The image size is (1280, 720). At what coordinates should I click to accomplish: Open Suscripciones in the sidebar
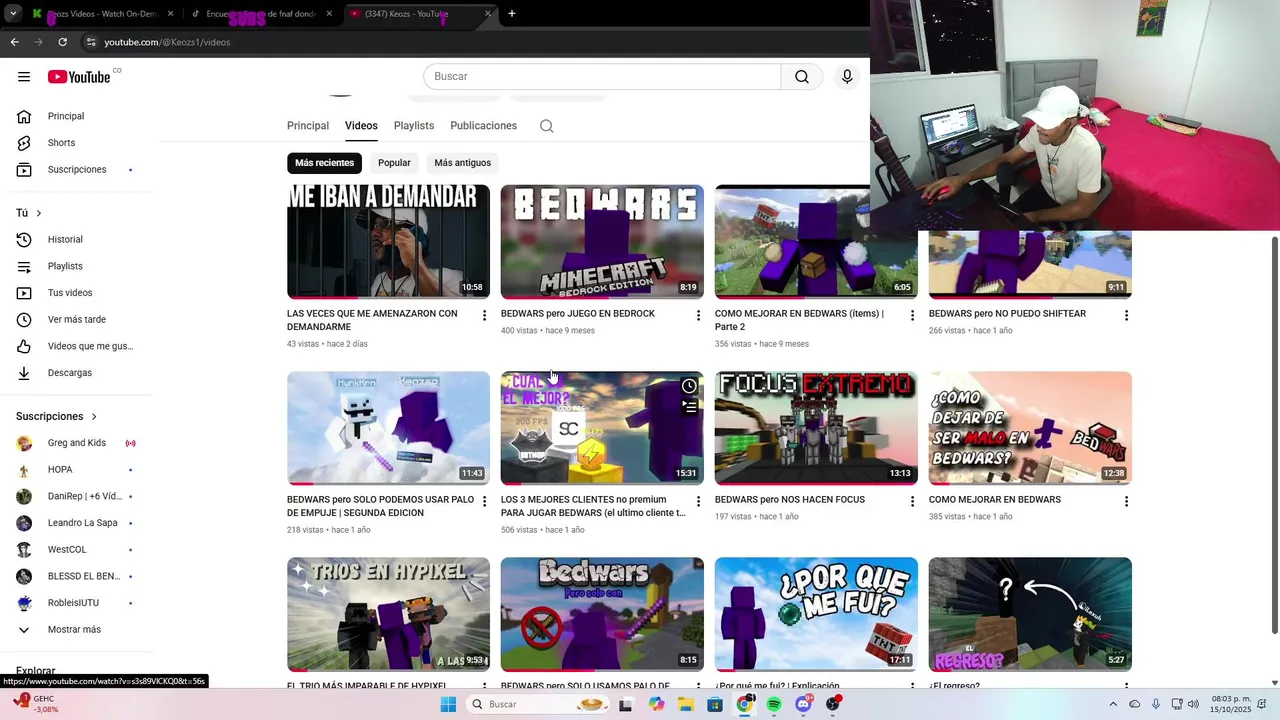click(76, 170)
